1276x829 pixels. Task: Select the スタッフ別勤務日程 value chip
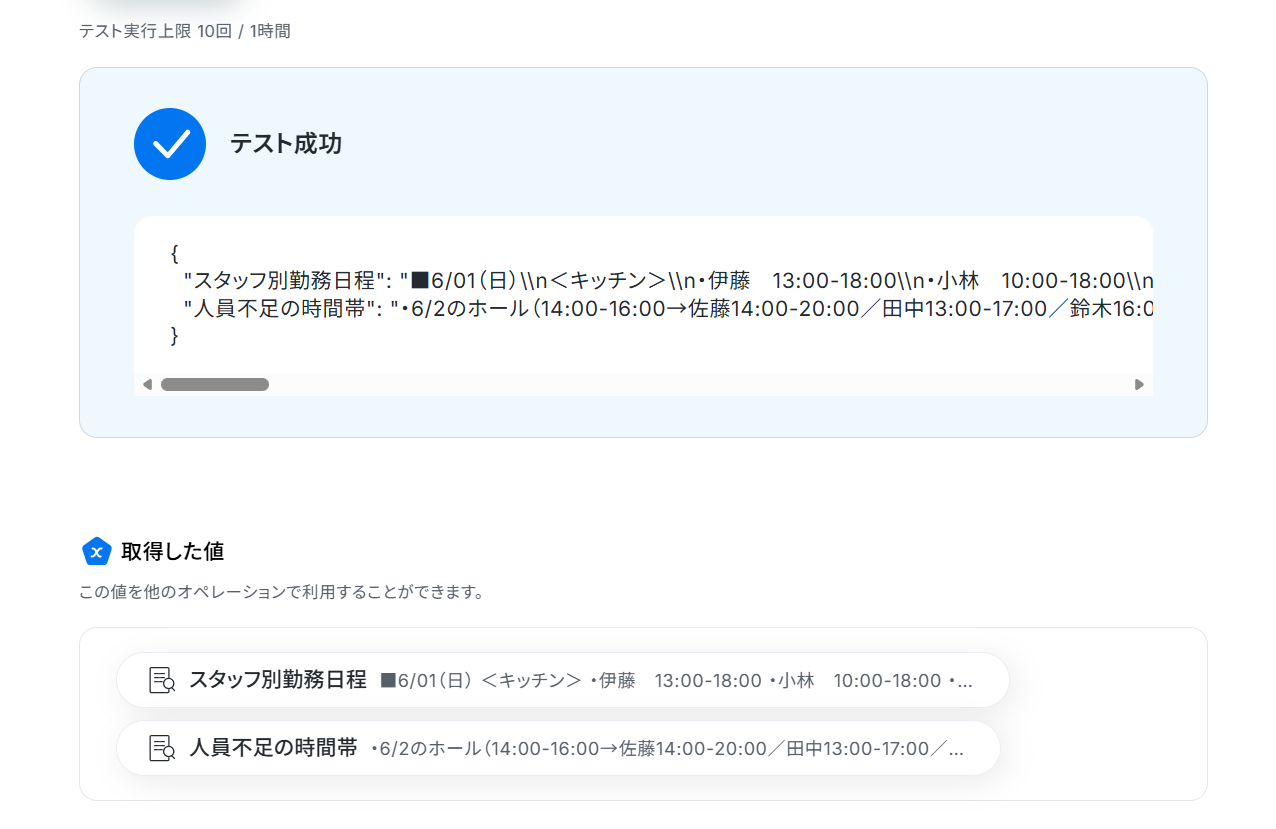click(x=563, y=680)
